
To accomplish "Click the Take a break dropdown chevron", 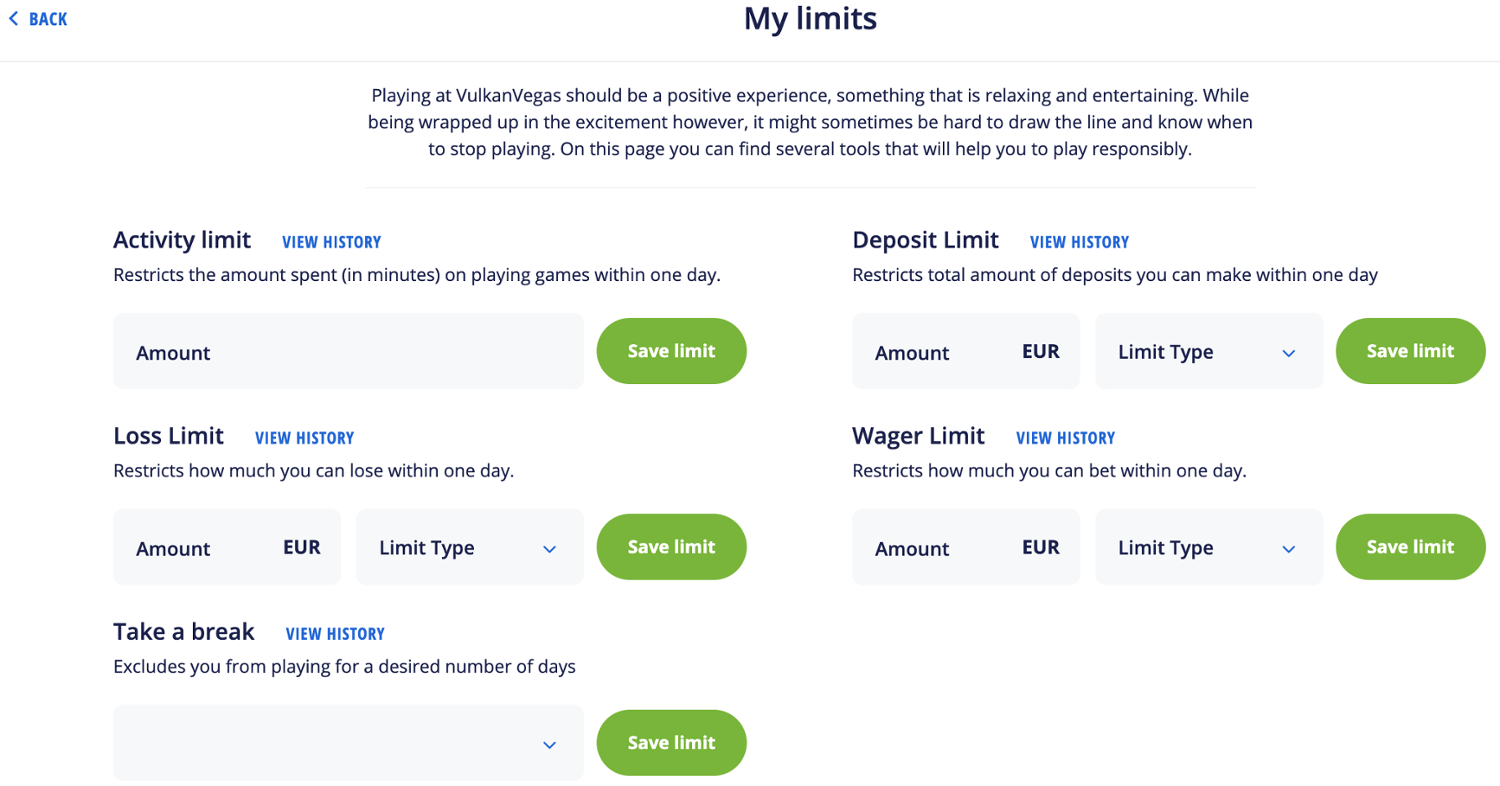I will pos(548,745).
